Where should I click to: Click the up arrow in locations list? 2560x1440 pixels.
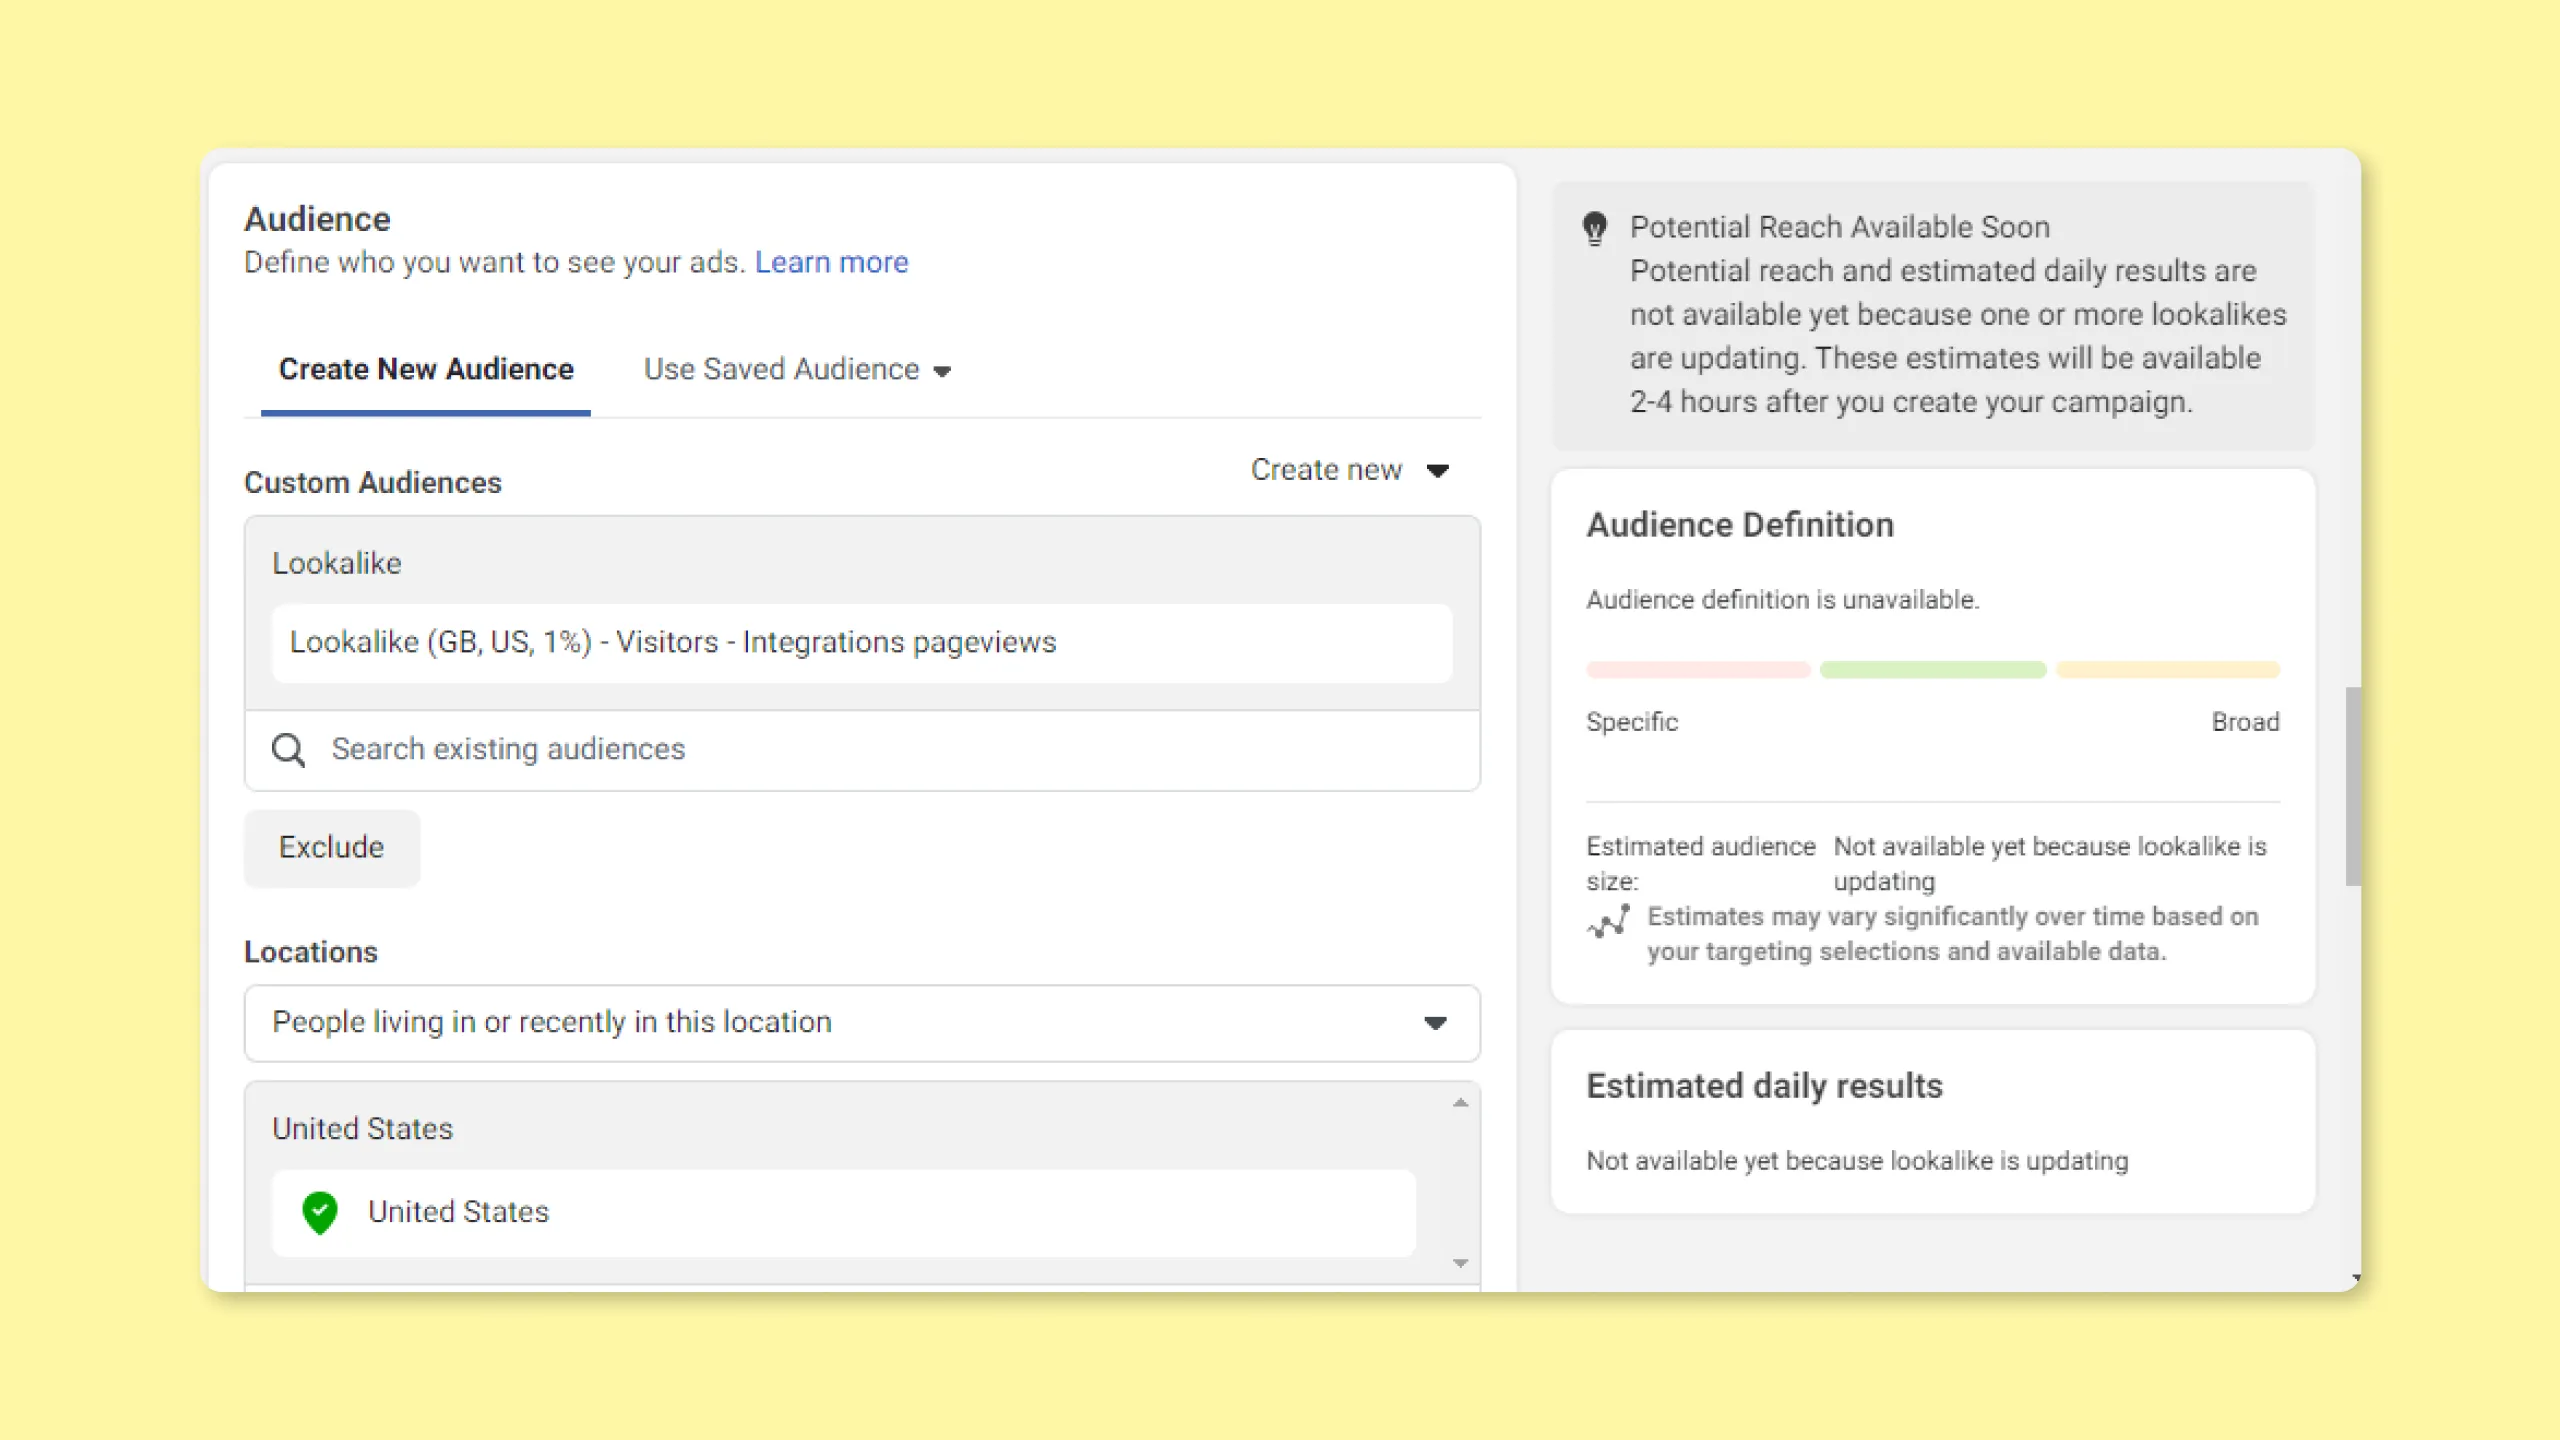pos(1460,1103)
